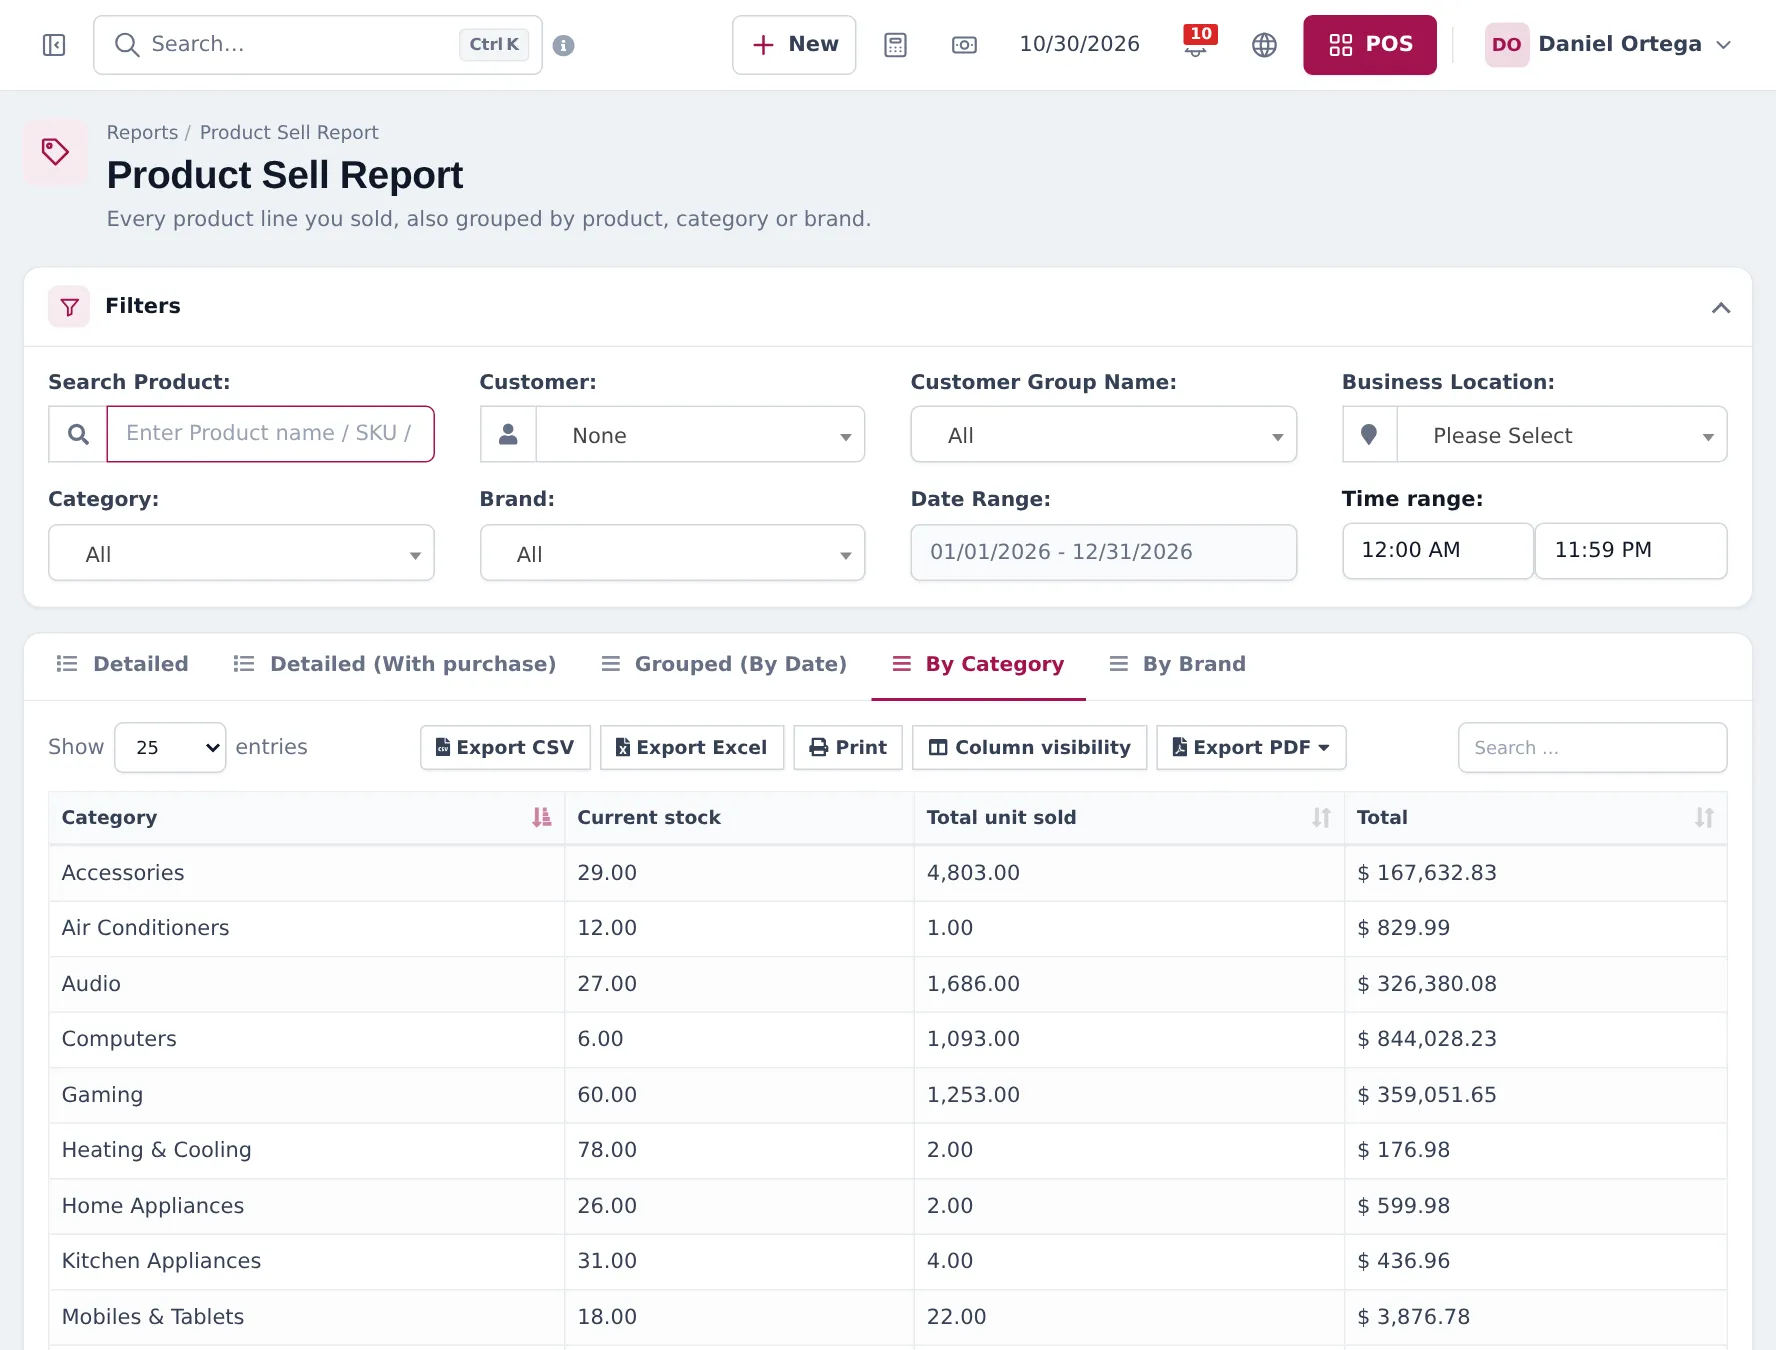Open the cash register icon
This screenshot has width=1776, height=1350.
[x=964, y=45]
